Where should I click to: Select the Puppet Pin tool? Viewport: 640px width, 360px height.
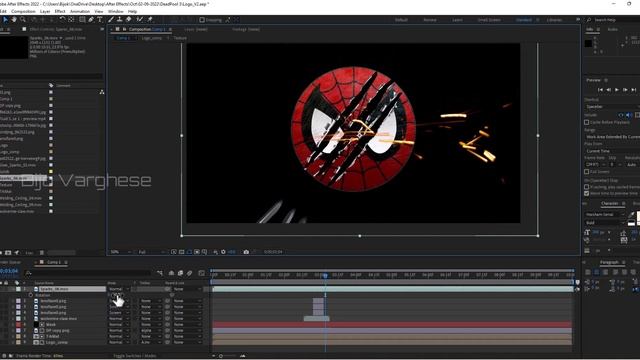[150, 20]
